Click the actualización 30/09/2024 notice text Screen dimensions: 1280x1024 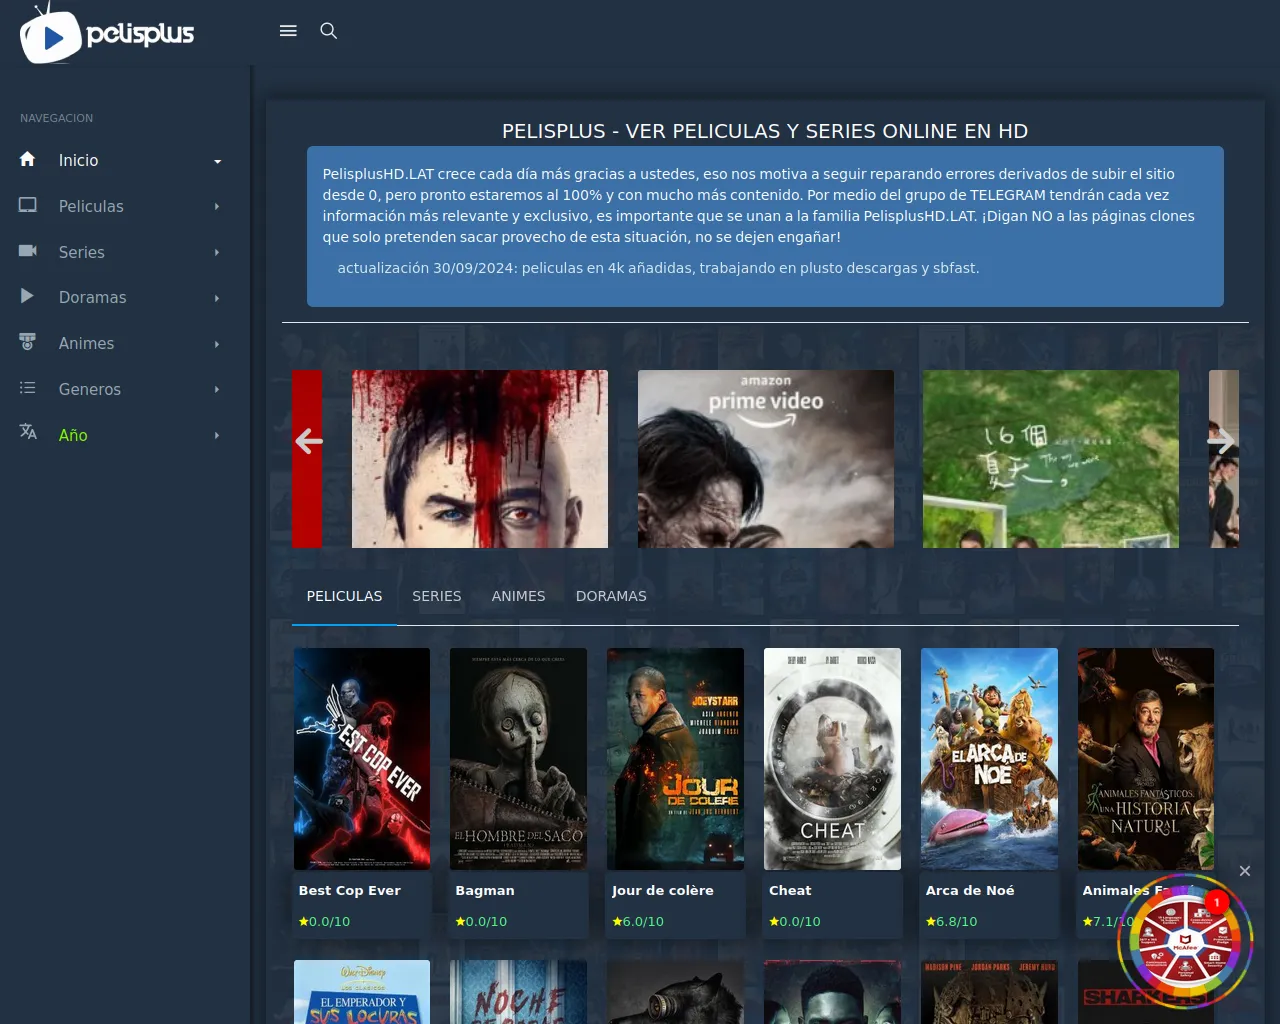(658, 268)
